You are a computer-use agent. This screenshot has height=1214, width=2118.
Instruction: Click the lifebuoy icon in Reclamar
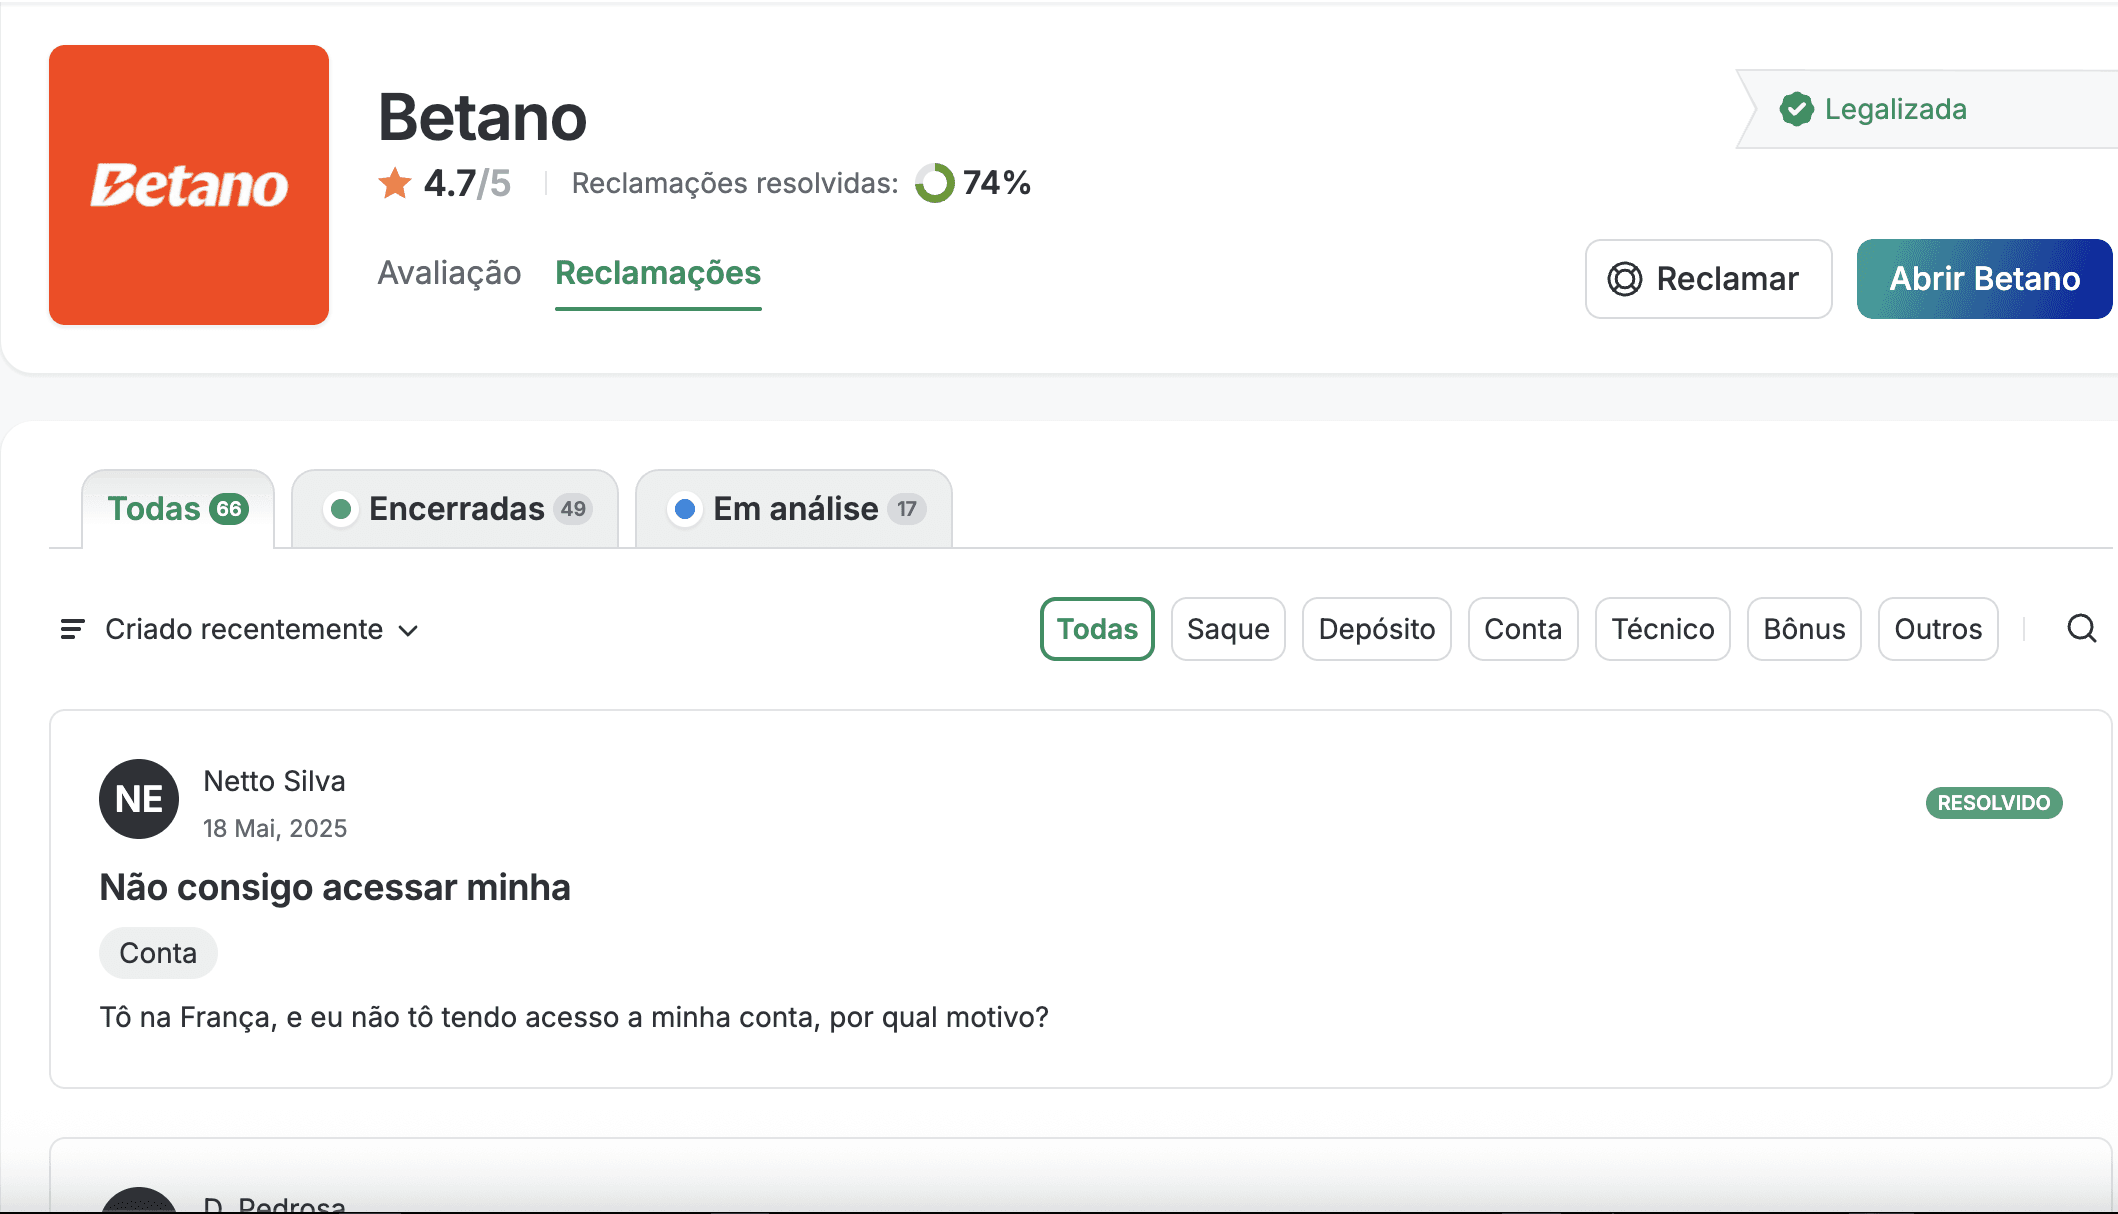click(x=1625, y=279)
